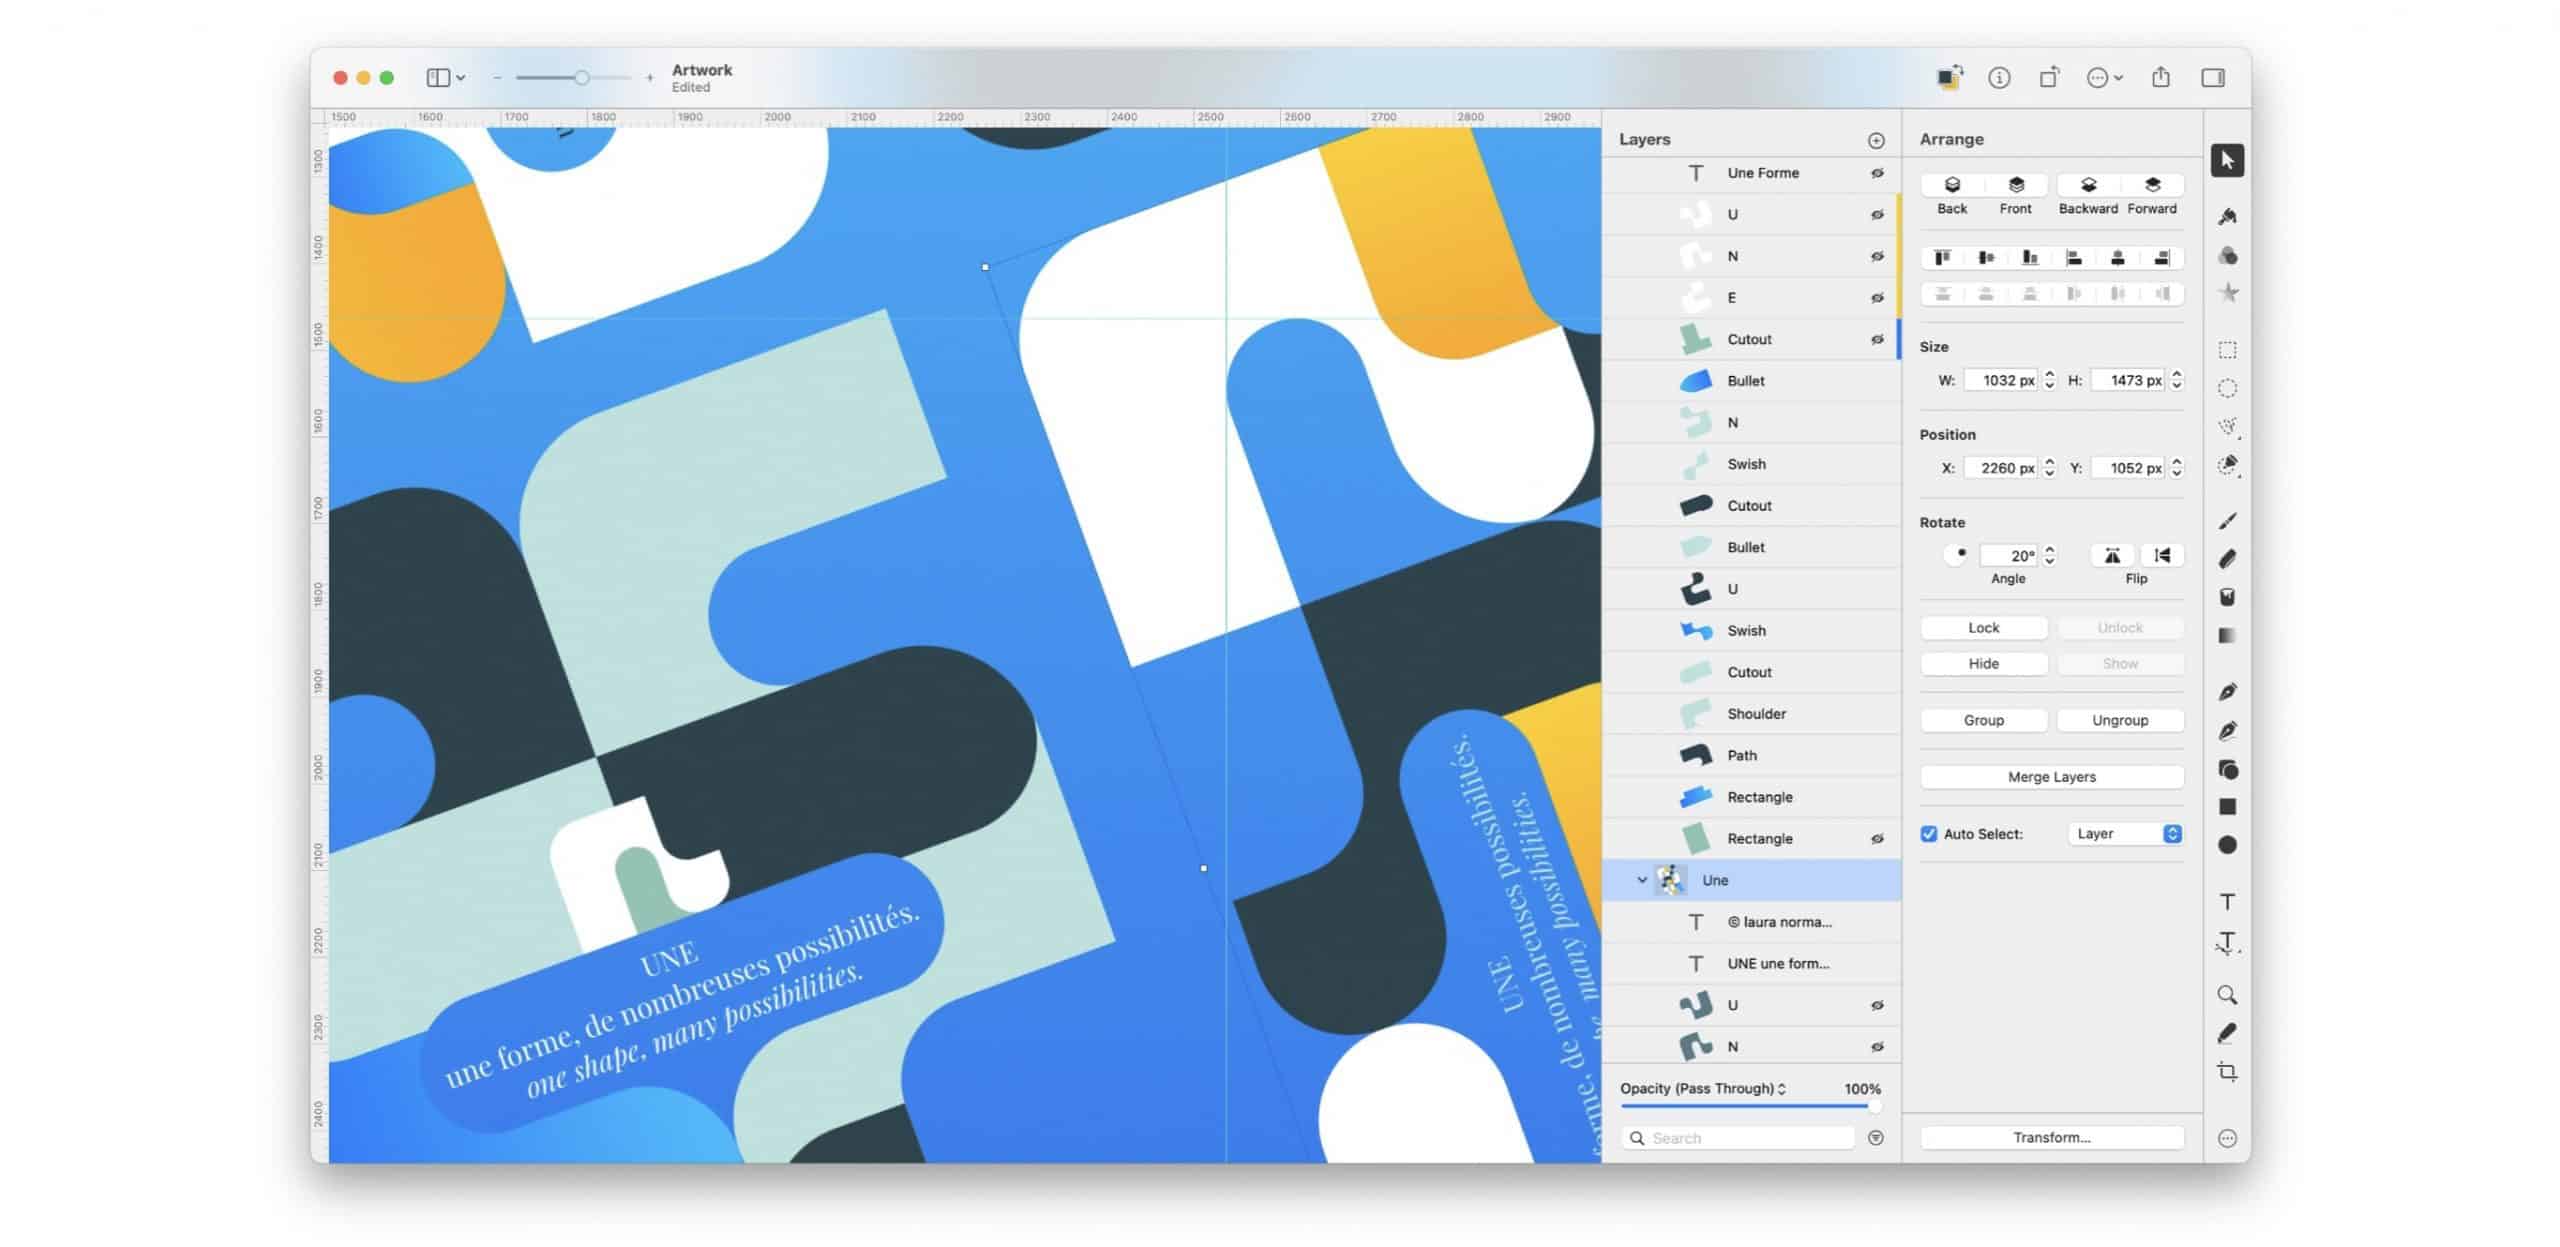Open the Color Adjustments tool
2560x1247 pixels.
pos(2227,256)
